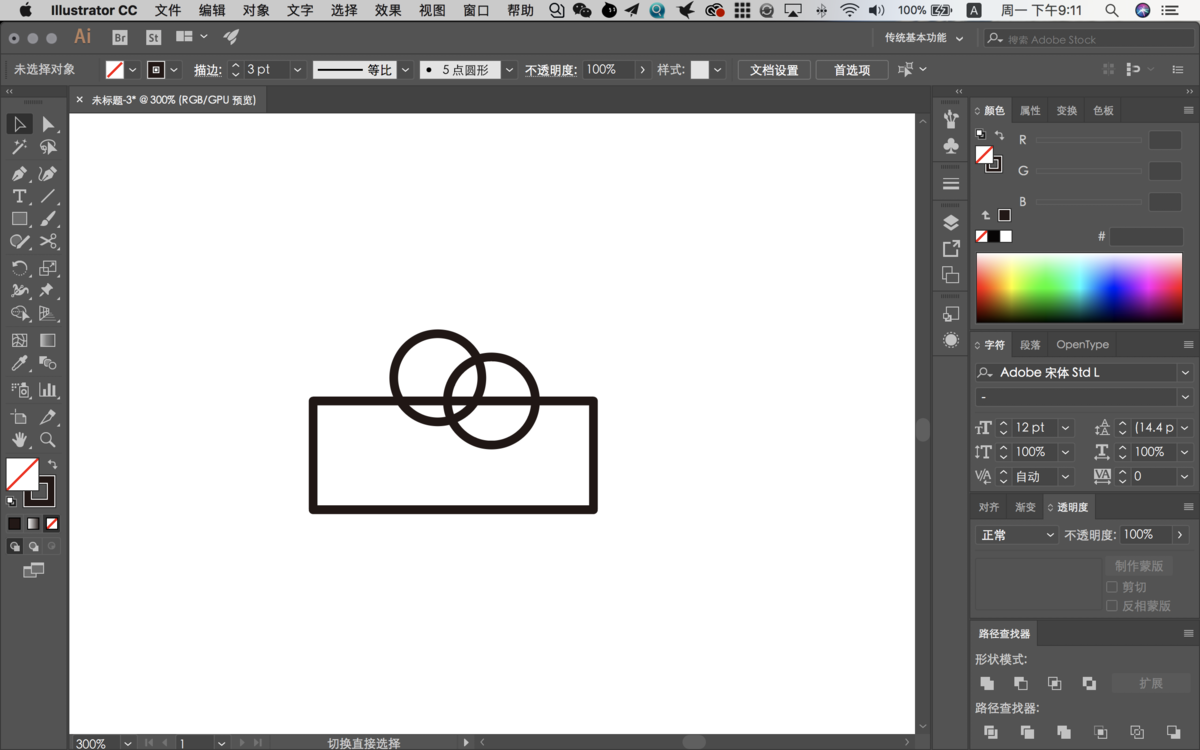This screenshot has height=750, width=1200.
Task: Select the Shape Builder tool
Action: tap(19, 314)
